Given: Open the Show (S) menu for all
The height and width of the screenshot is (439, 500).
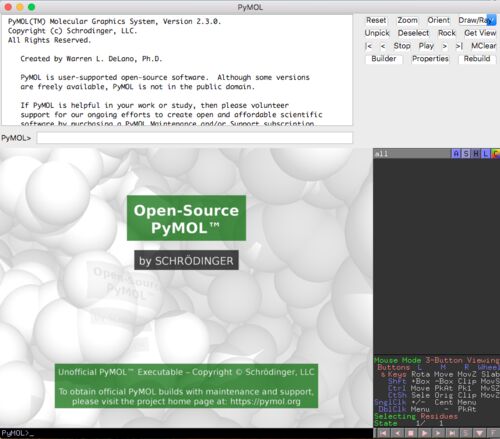Looking at the screenshot, I should [466, 154].
